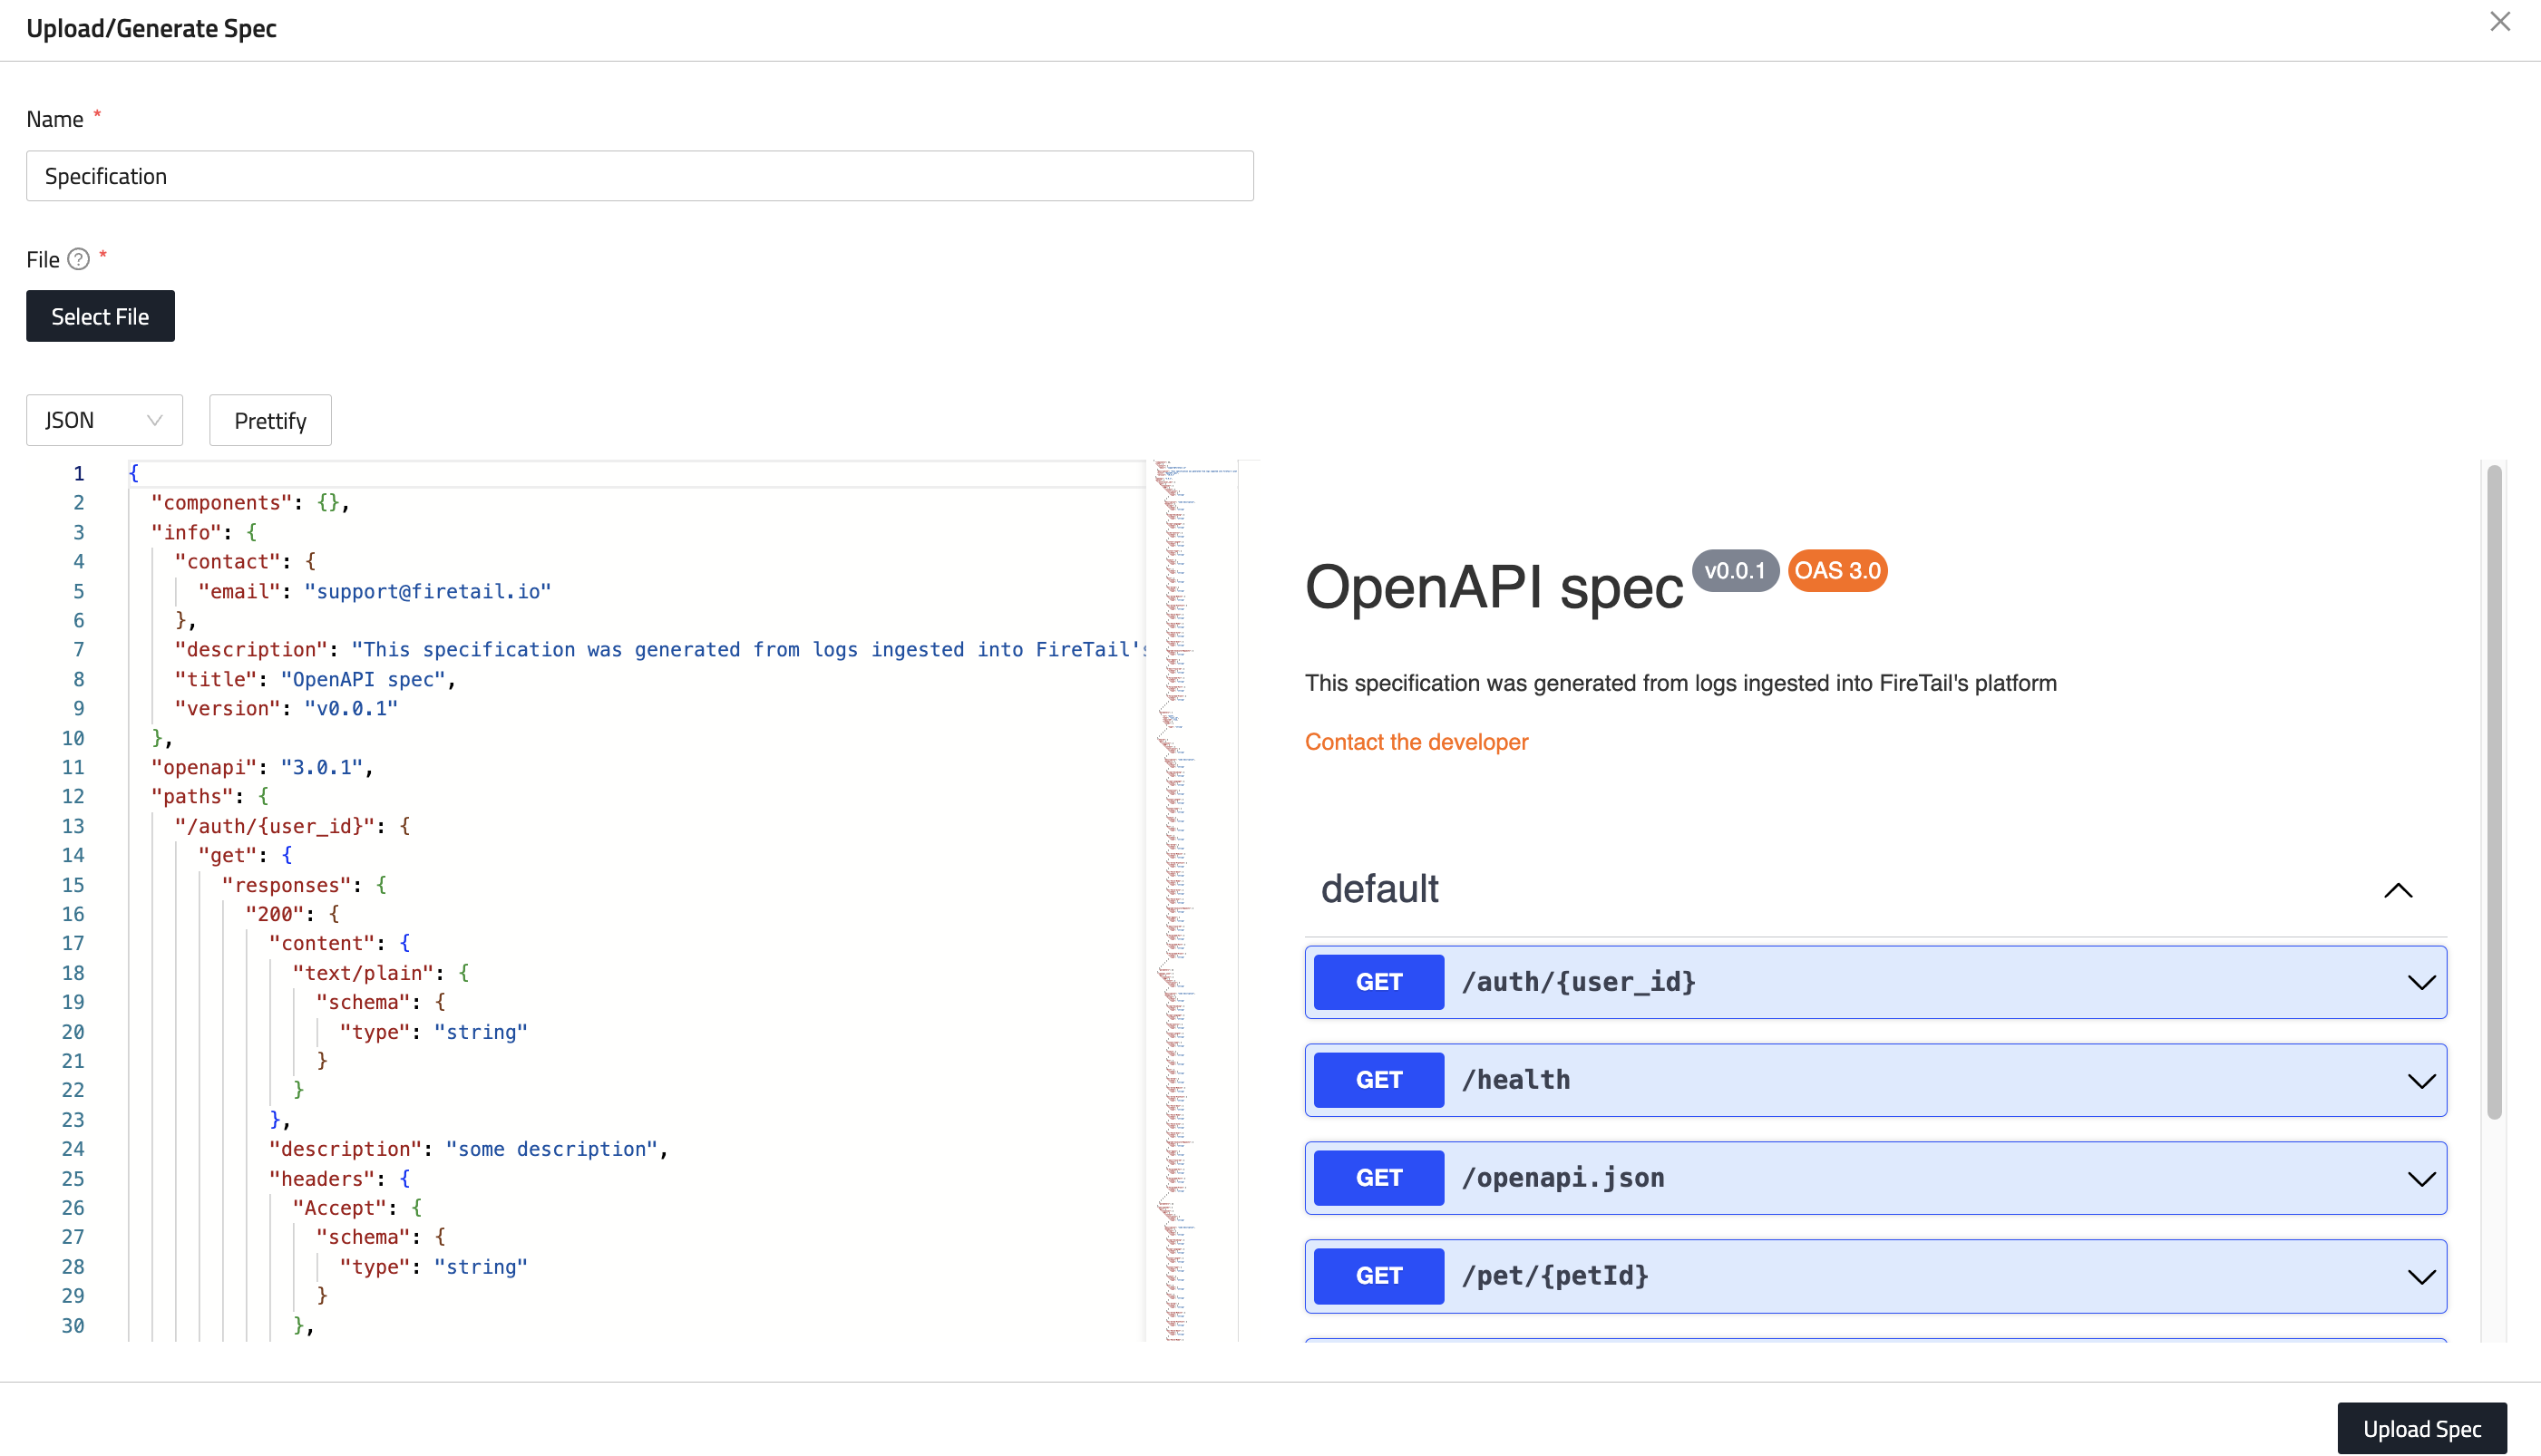
Task: Collapse the default section with its arrow
Action: click(2398, 891)
